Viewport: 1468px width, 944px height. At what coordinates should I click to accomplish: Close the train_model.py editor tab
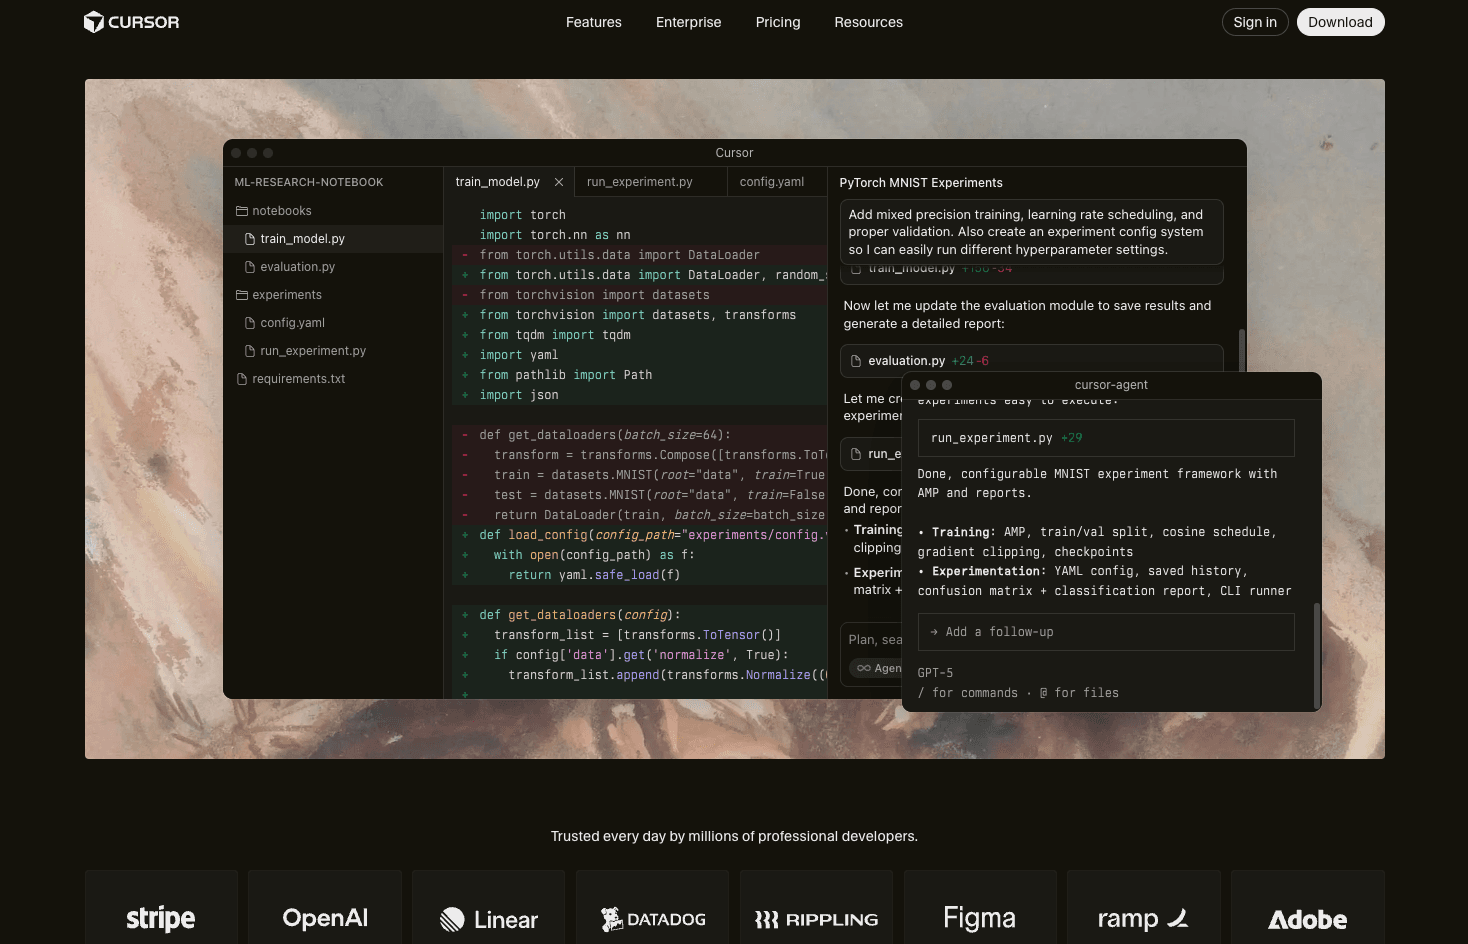(559, 182)
